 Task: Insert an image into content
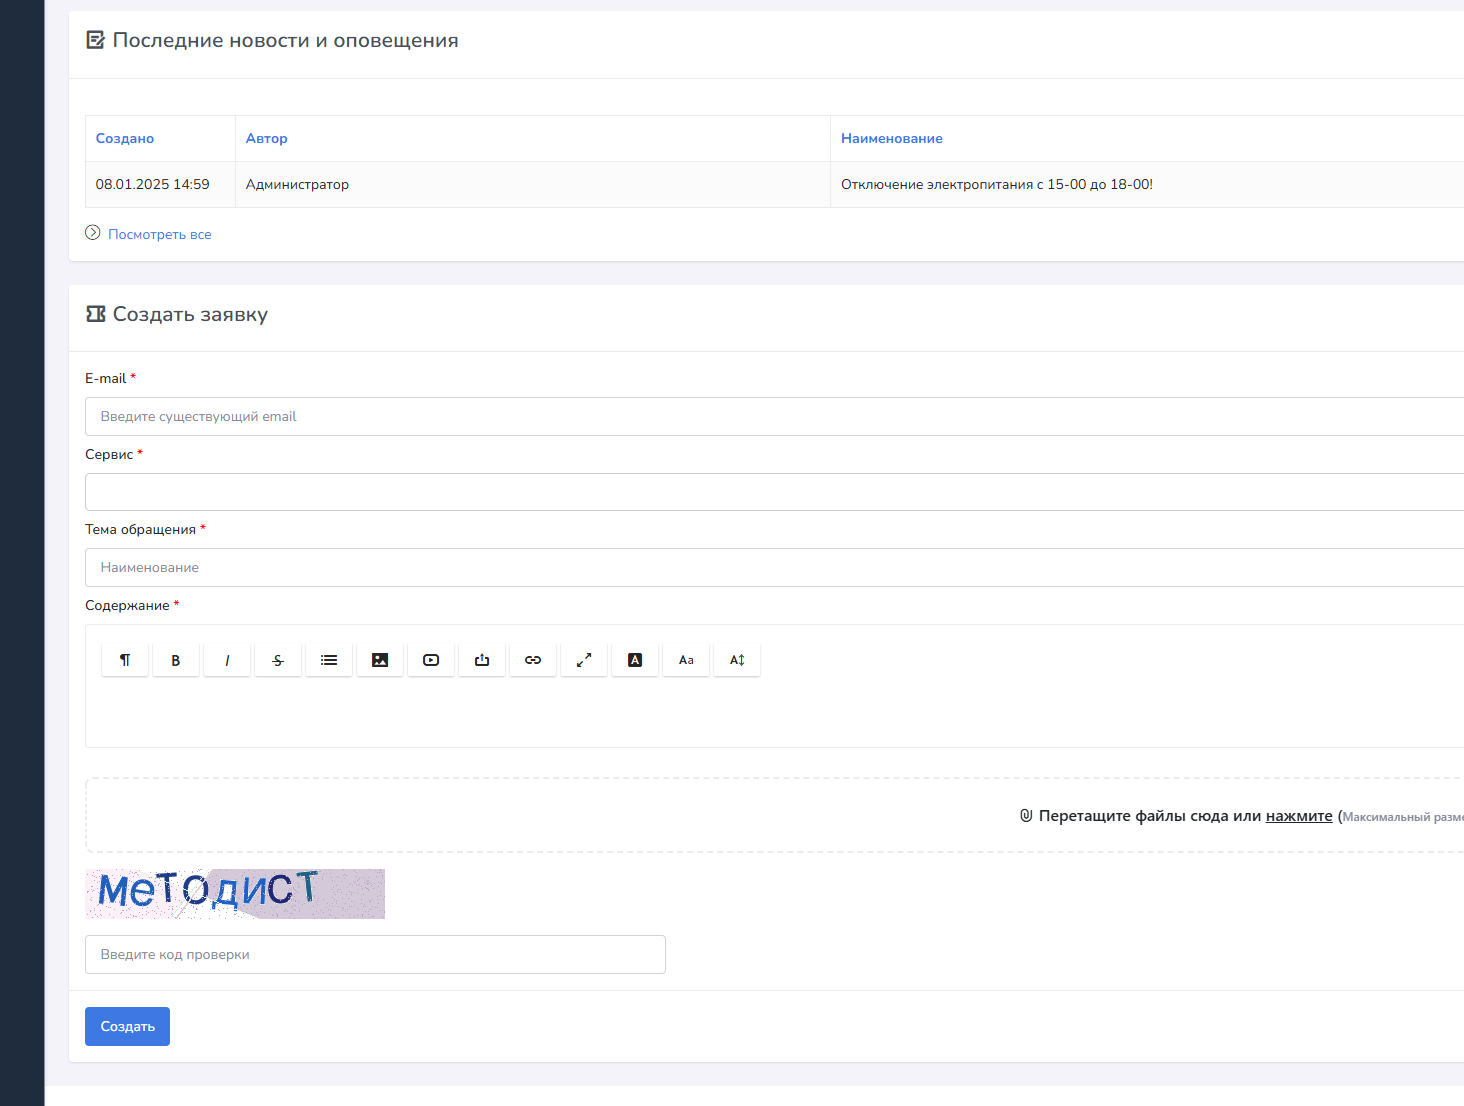coord(380,660)
